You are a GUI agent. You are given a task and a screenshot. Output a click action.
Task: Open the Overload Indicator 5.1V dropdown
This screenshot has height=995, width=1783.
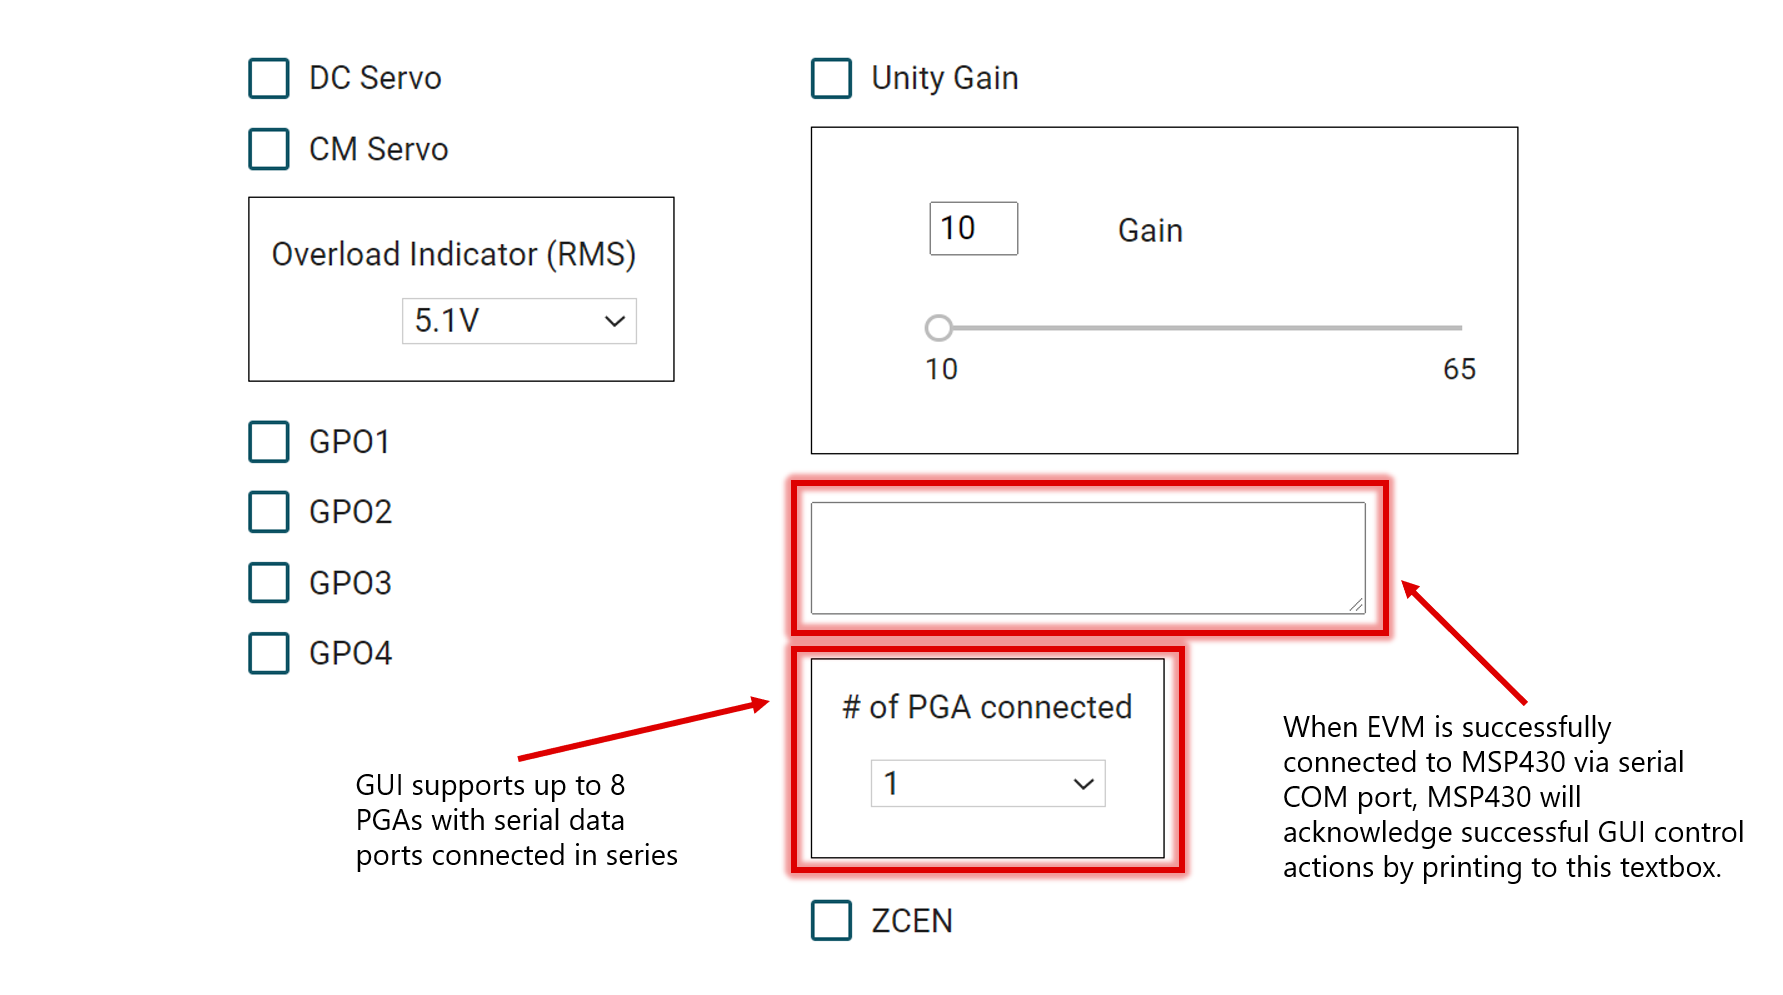[519, 321]
